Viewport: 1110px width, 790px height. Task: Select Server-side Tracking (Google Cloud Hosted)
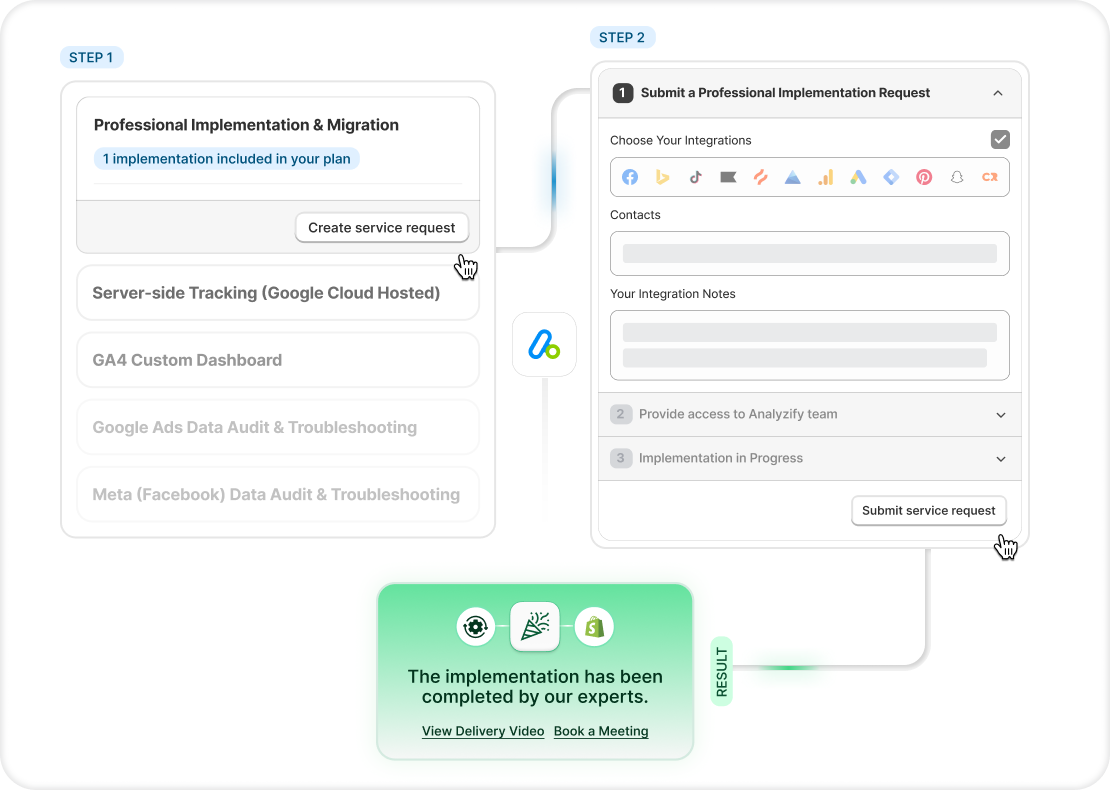click(x=278, y=293)
